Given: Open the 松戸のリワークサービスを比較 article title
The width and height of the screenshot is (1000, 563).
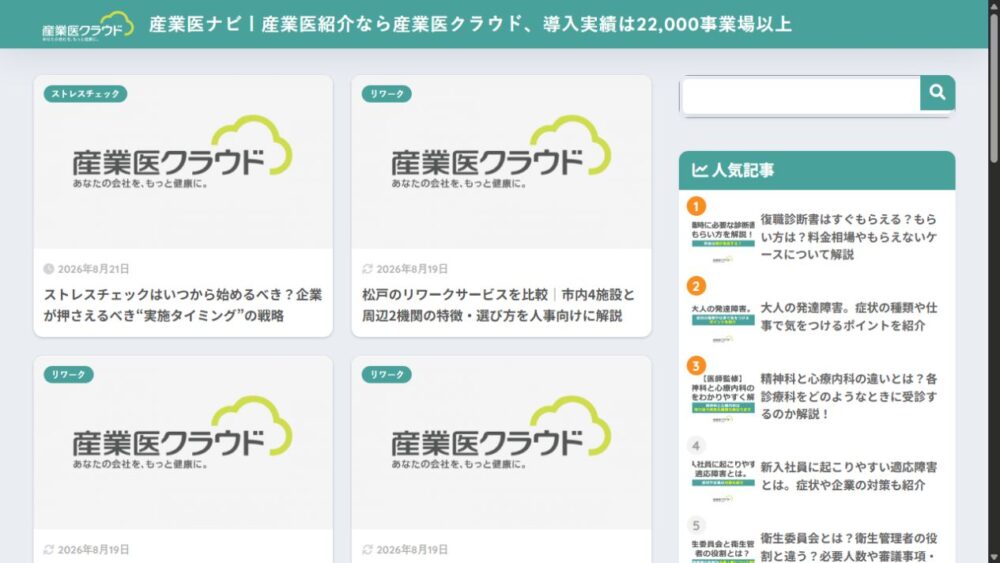Looking at the screenshot, I should coord(499,305).
